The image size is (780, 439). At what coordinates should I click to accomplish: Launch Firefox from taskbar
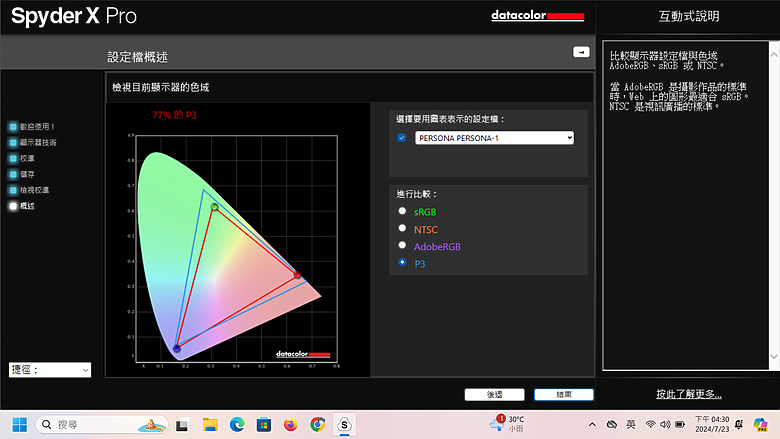[x=291, y=425]
